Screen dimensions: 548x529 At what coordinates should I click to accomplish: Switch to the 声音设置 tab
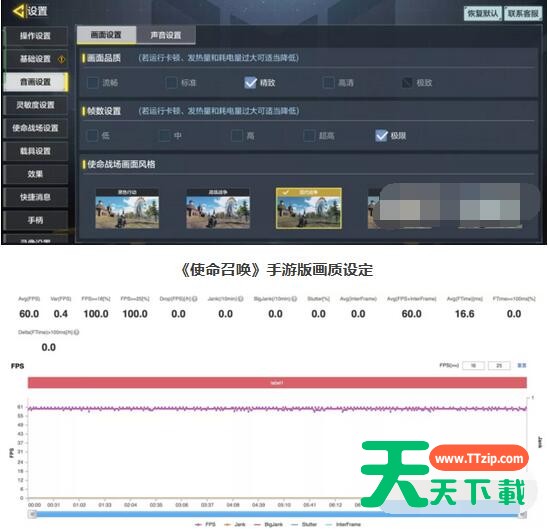[166, 35]
